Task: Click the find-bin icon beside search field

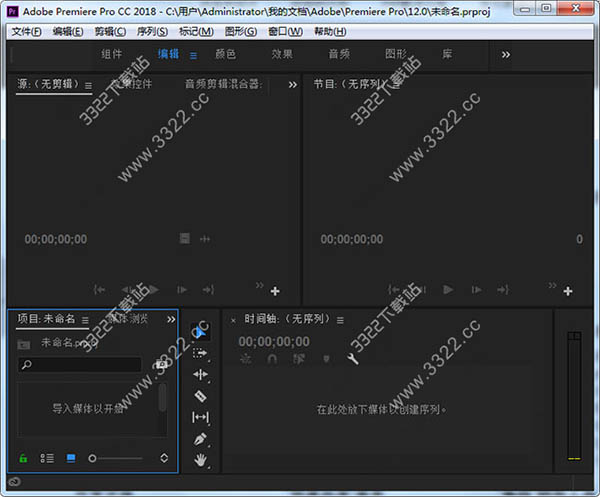Action: 161,364
